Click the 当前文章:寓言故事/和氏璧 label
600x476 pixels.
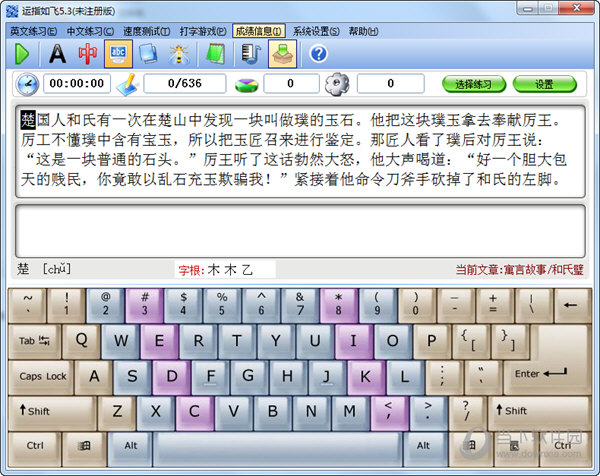click(519, 270)
